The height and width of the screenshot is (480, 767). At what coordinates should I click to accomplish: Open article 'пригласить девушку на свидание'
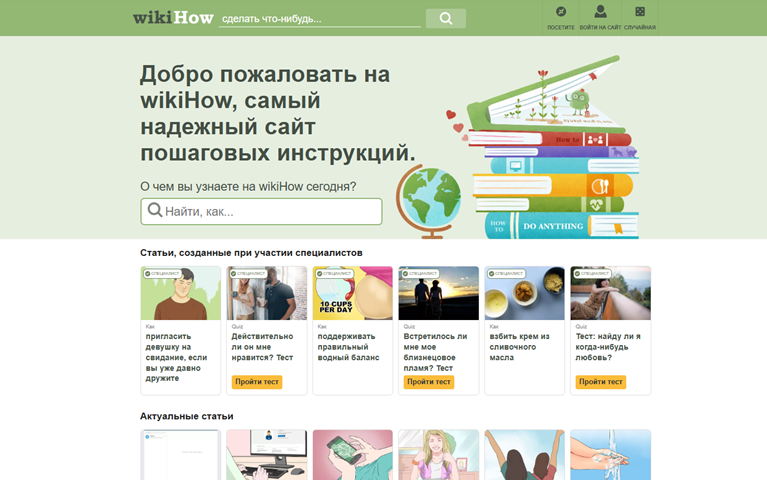click(x=177, y=357)
